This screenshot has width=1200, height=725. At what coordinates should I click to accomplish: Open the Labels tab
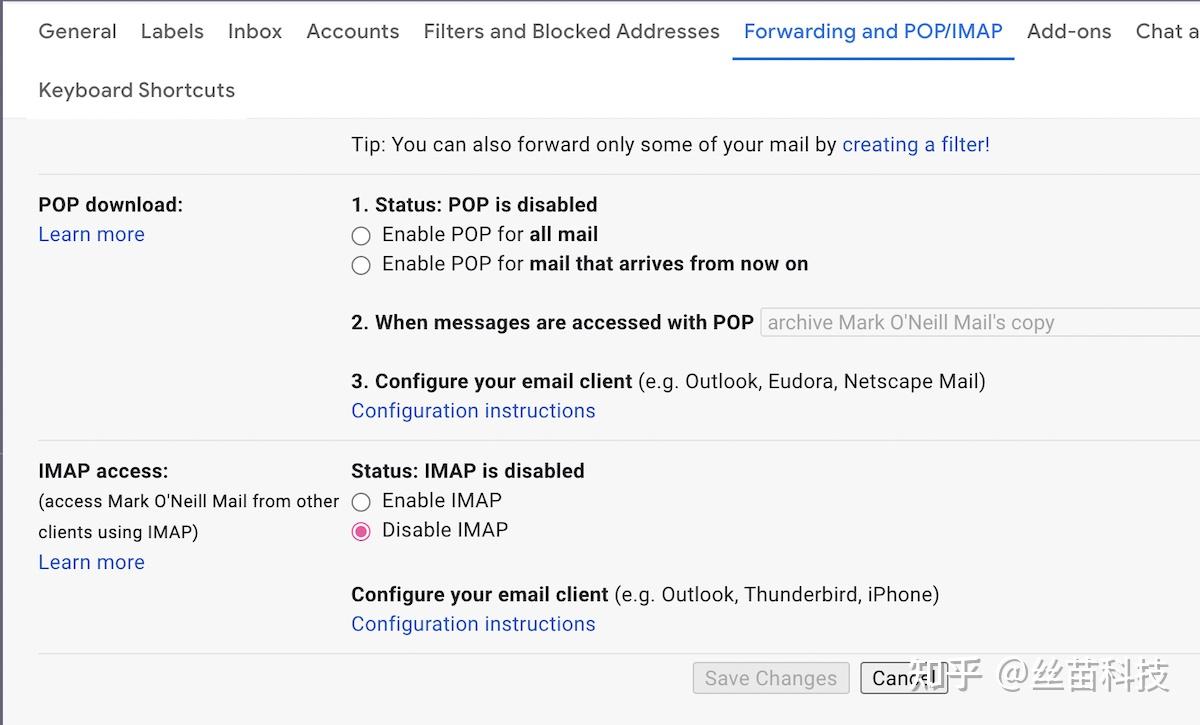coord(172,31)
